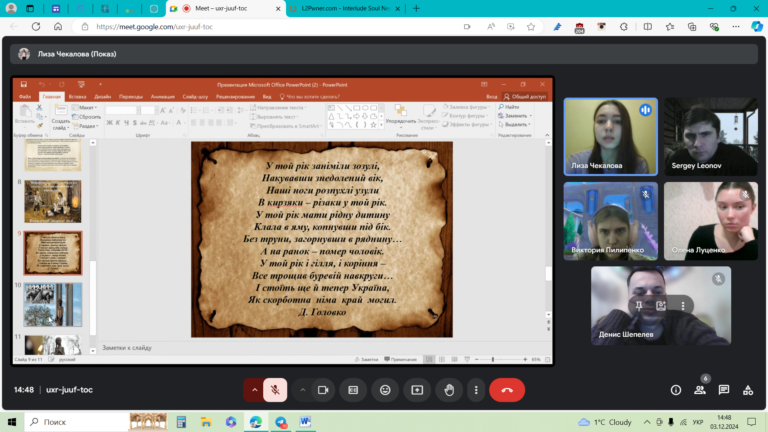Open the PowerPoint Файл tab
Viewport: 768px width, 432px height.
[24, 96]
